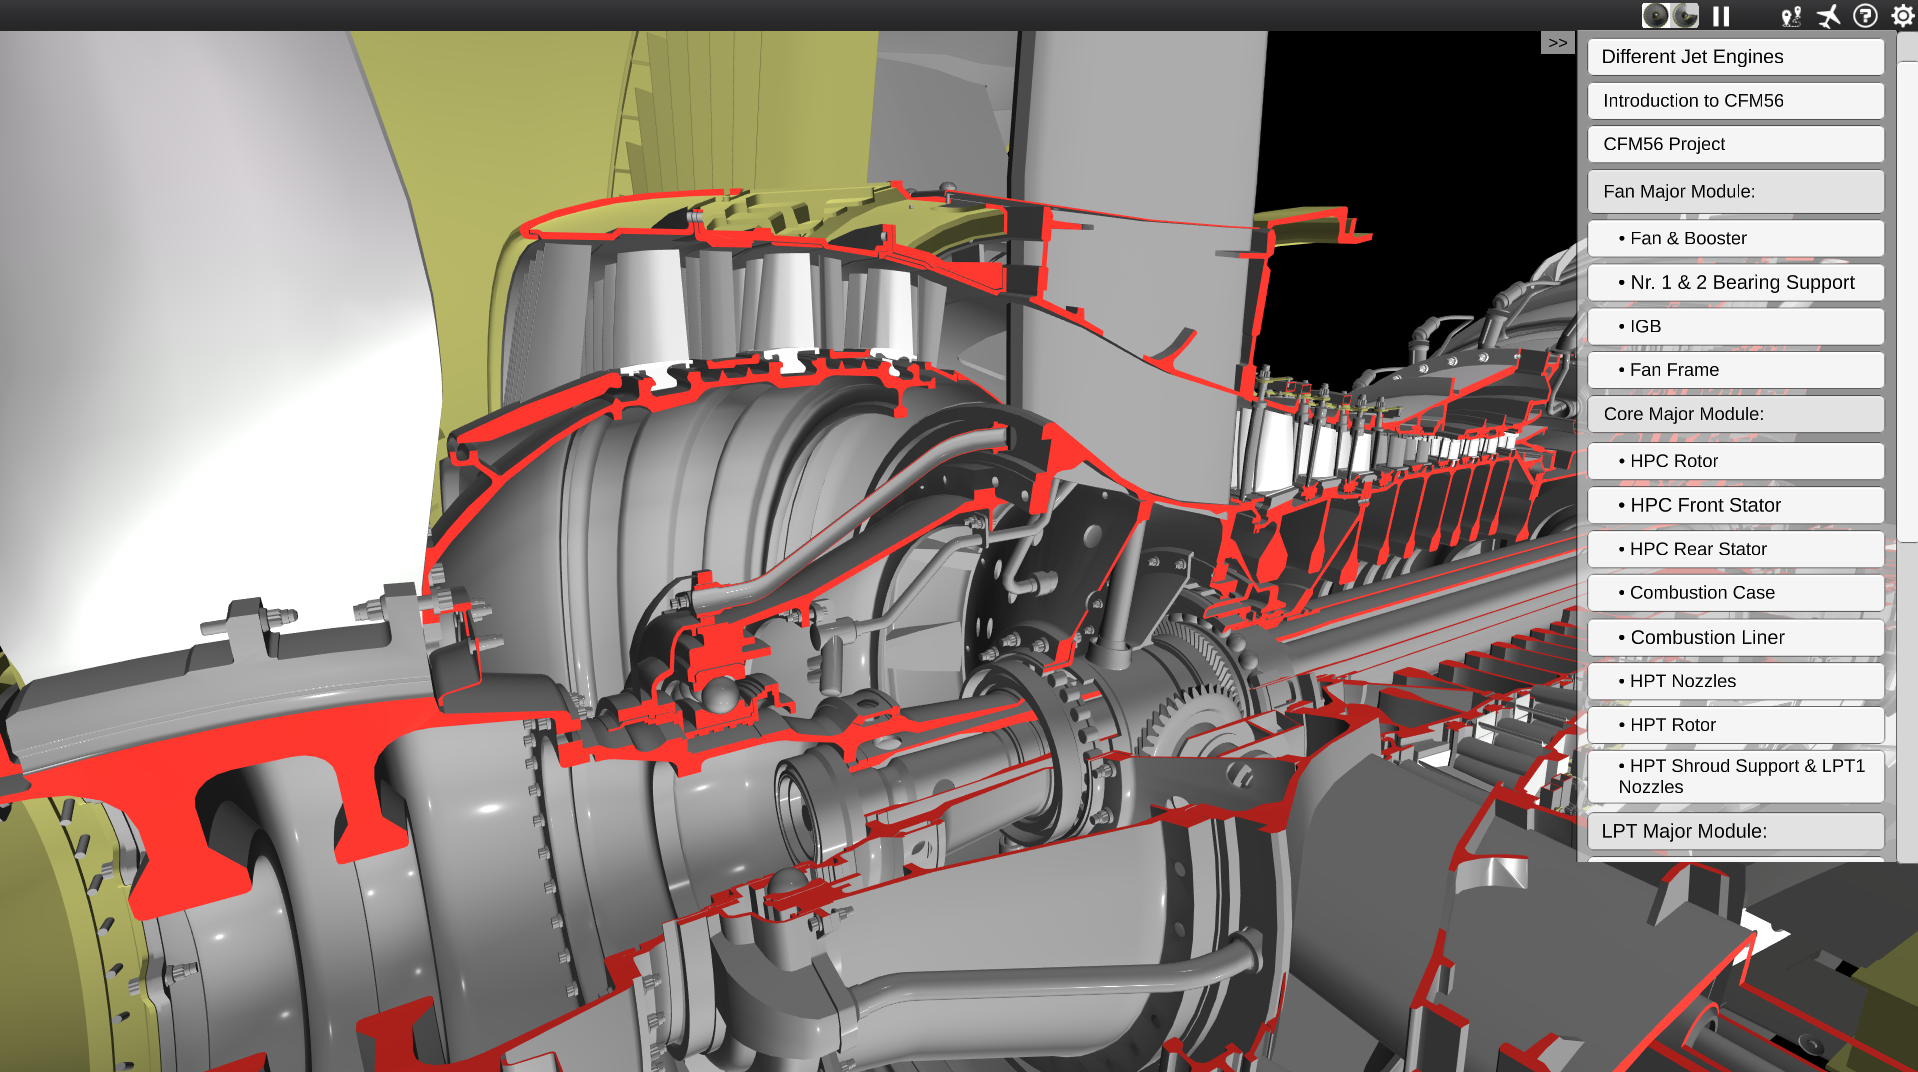1918x1072 pixels.
Task: Select the HPC Rotor item
Action: (x=1734, y=461)
